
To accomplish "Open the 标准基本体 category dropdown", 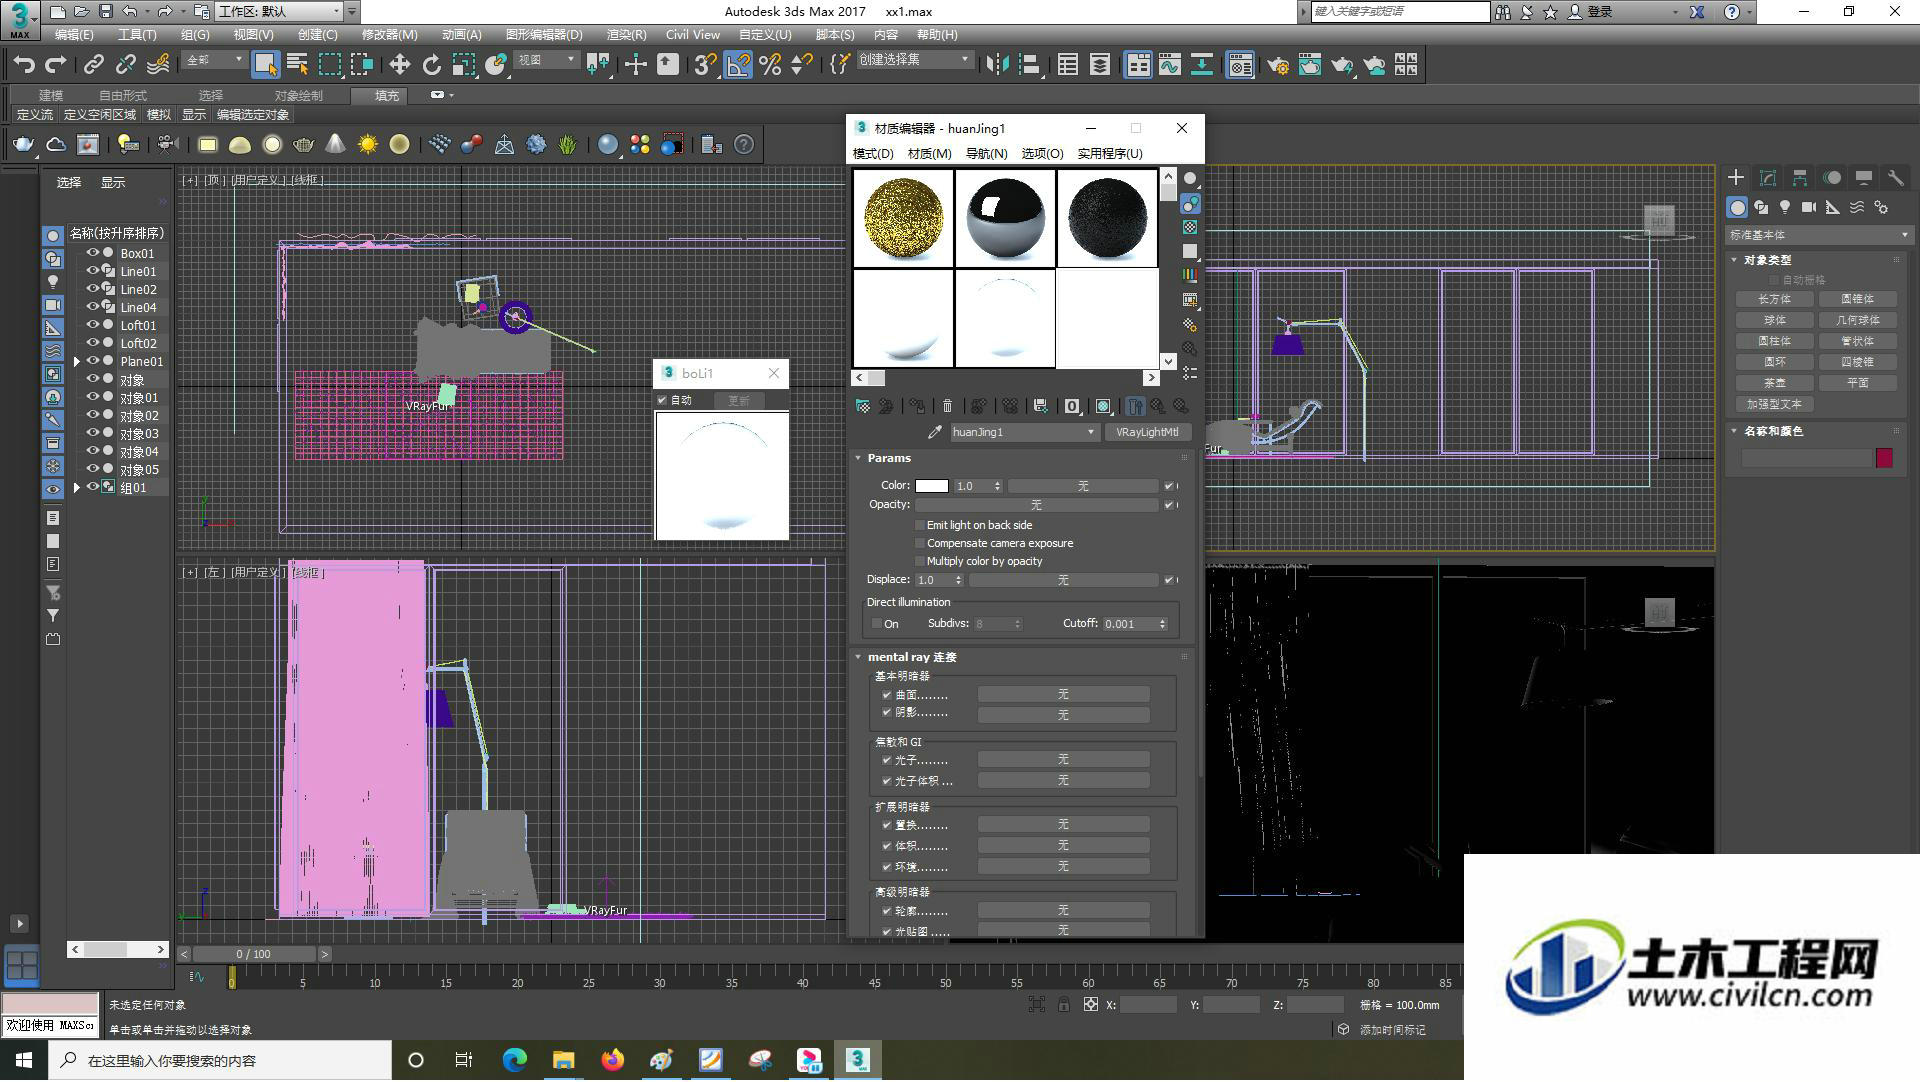I will 1818,235.
